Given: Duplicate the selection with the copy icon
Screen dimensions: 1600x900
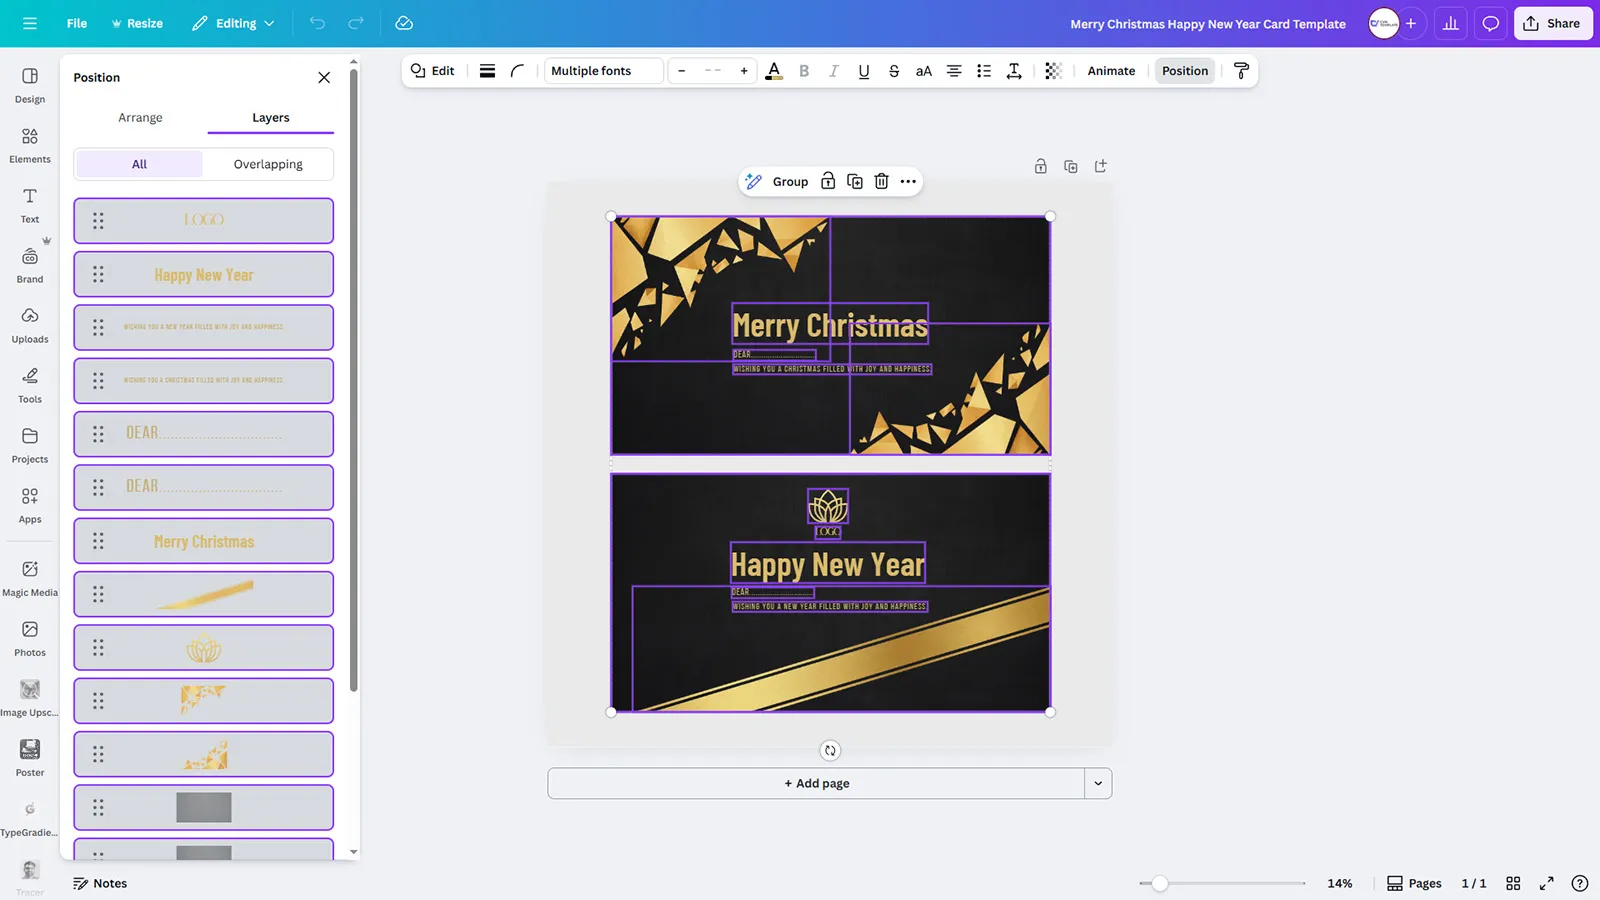Looking at the screenshot, I should [x=855, y=181].
